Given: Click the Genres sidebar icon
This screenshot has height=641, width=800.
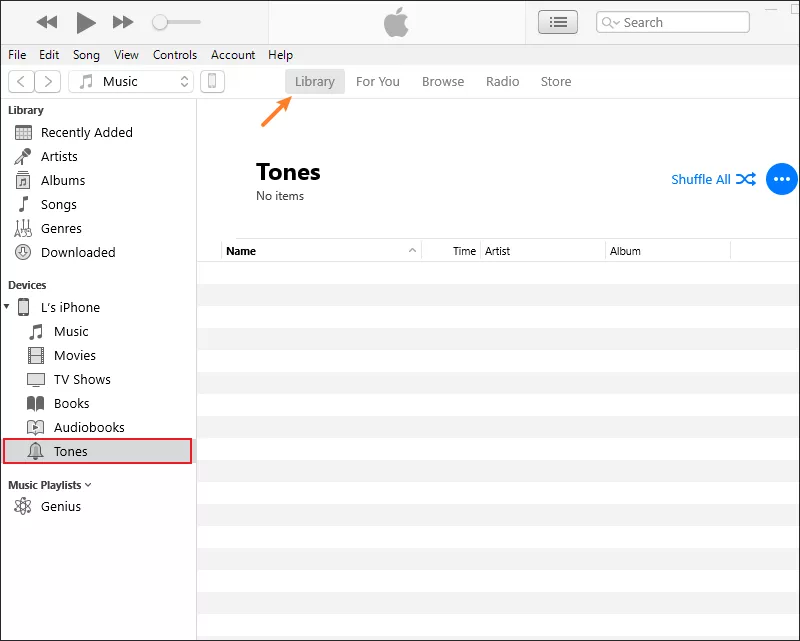Looking at the screenshot, I should [x=22, y=228].
